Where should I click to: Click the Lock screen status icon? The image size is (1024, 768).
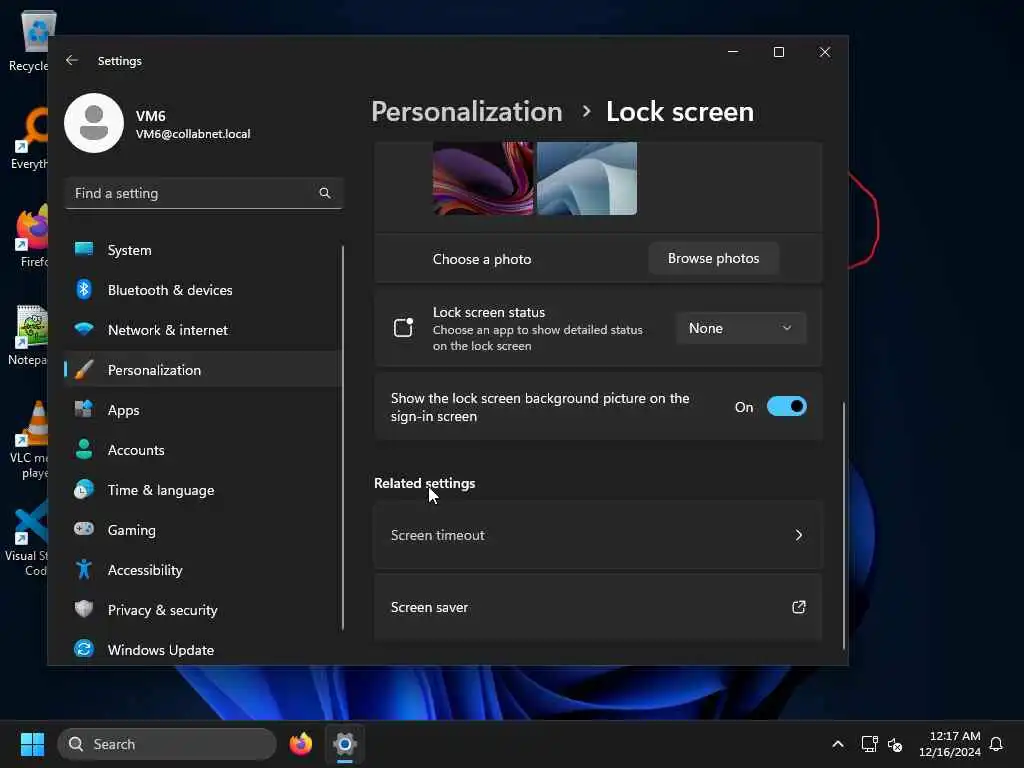click(x=404, y=327)
